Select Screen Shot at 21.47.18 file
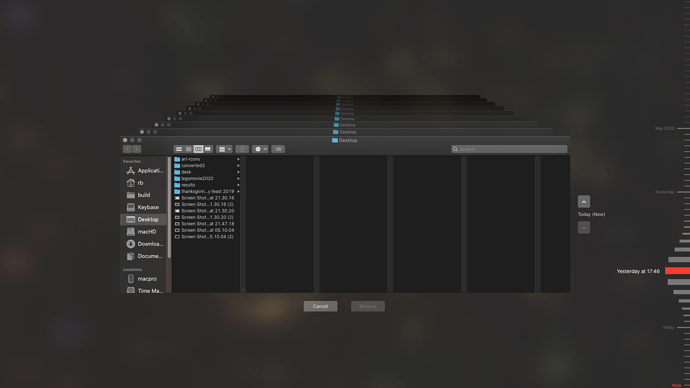This screenshot has width=690, height=388. (x=207, y=224)
